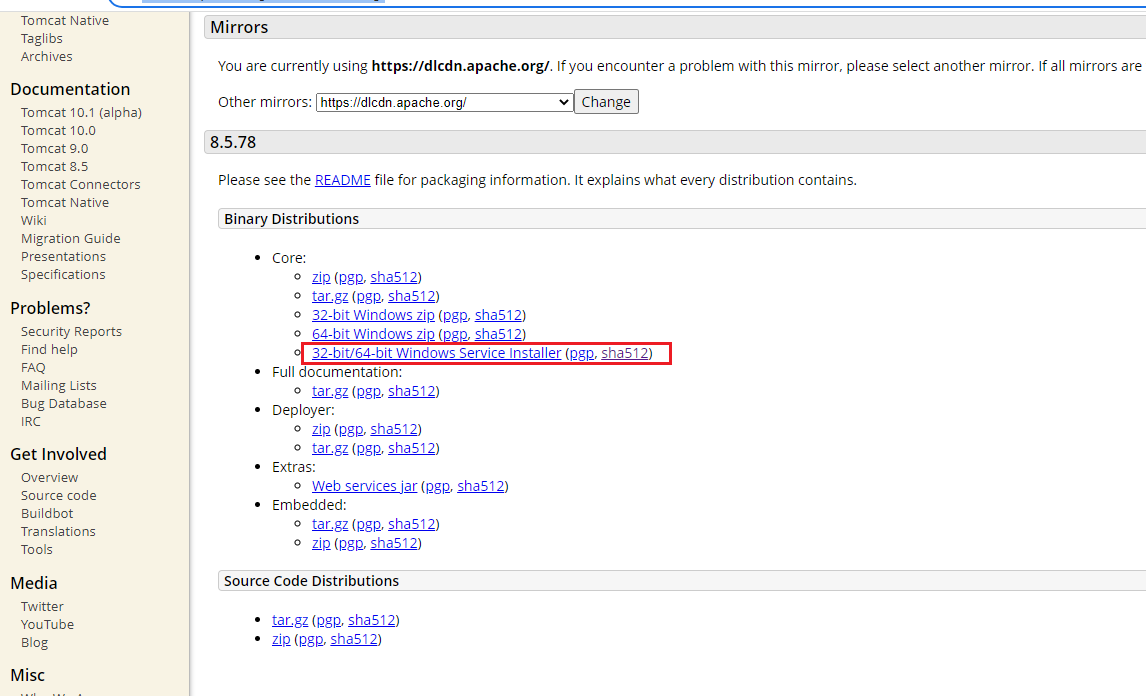
Task: Open Tomcat Connectors documentation
Action: click(x=80, y=185)
